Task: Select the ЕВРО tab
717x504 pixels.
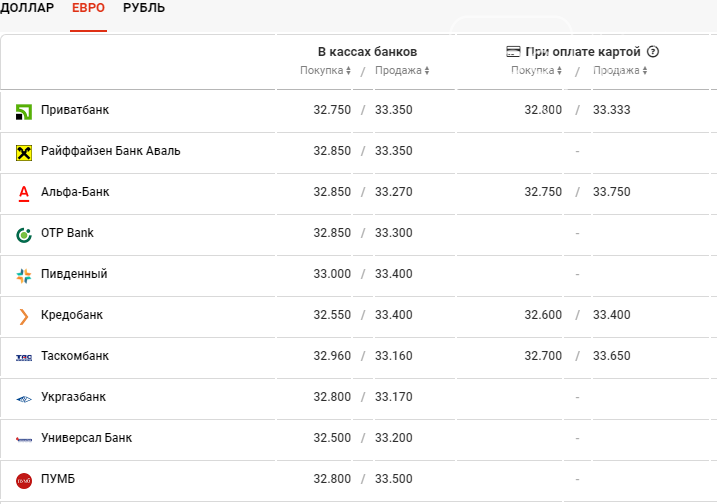Action: coord(88,8)
